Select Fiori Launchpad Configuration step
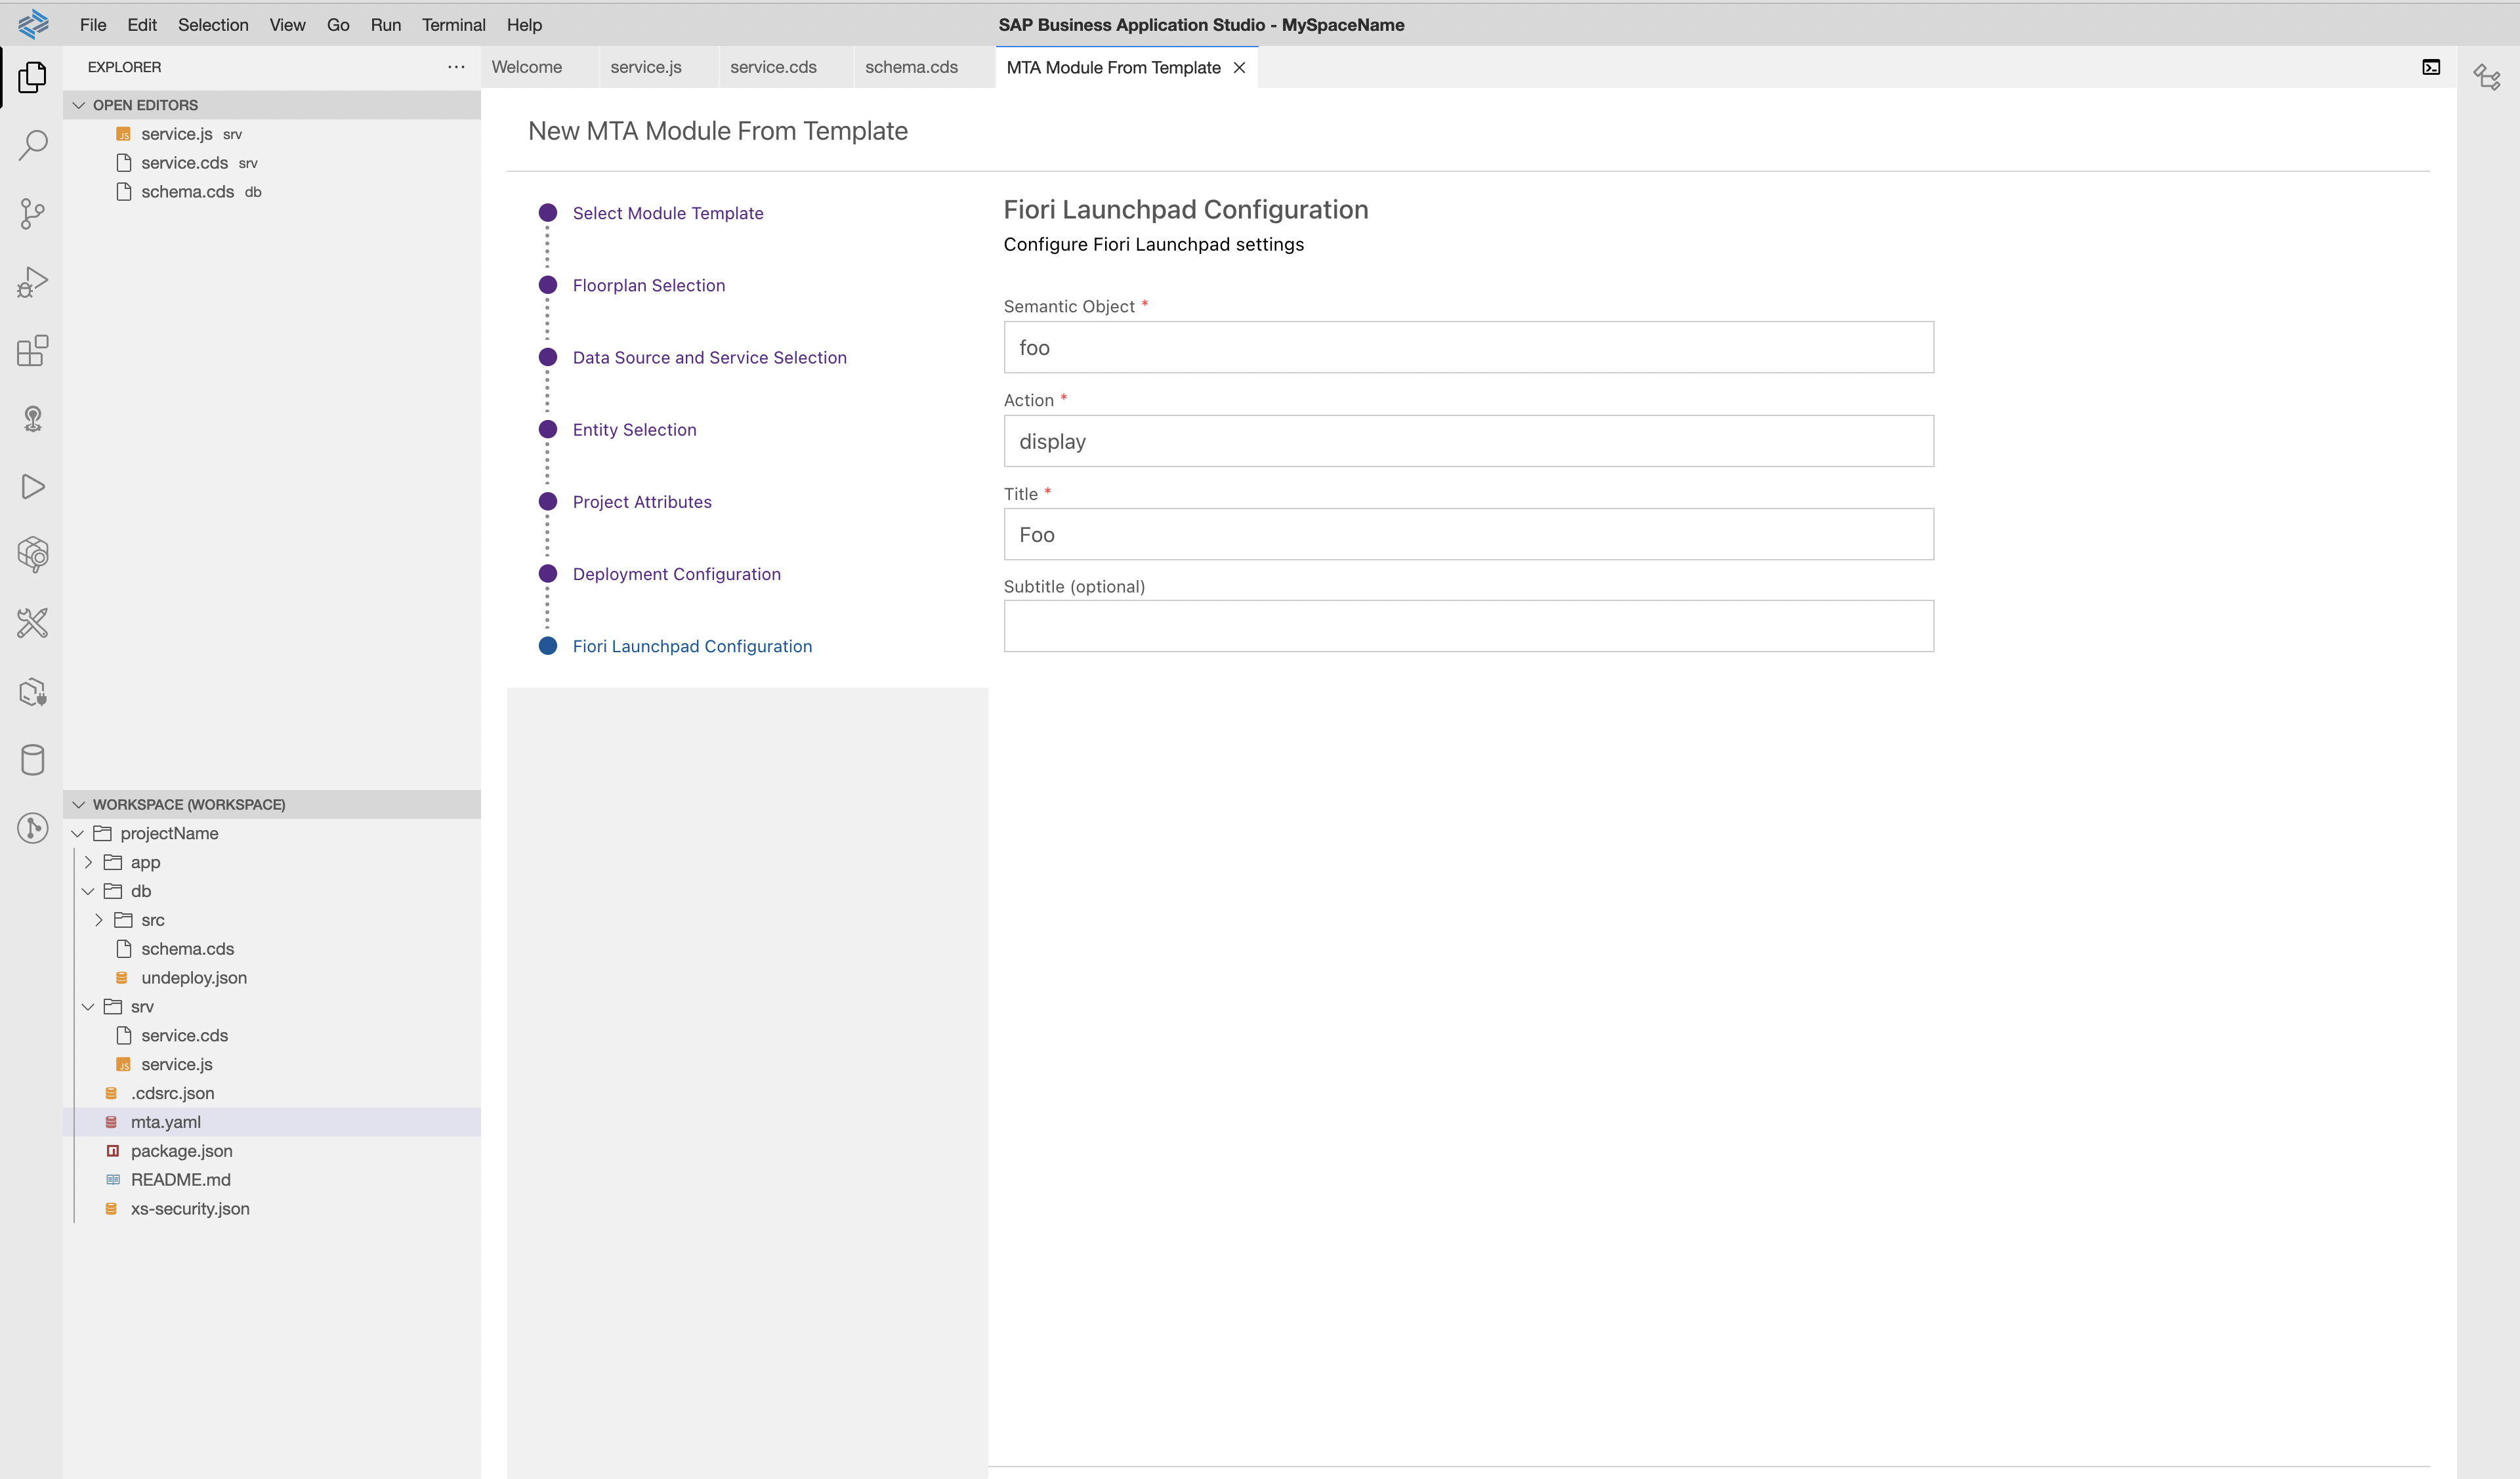 pos(692,646)
